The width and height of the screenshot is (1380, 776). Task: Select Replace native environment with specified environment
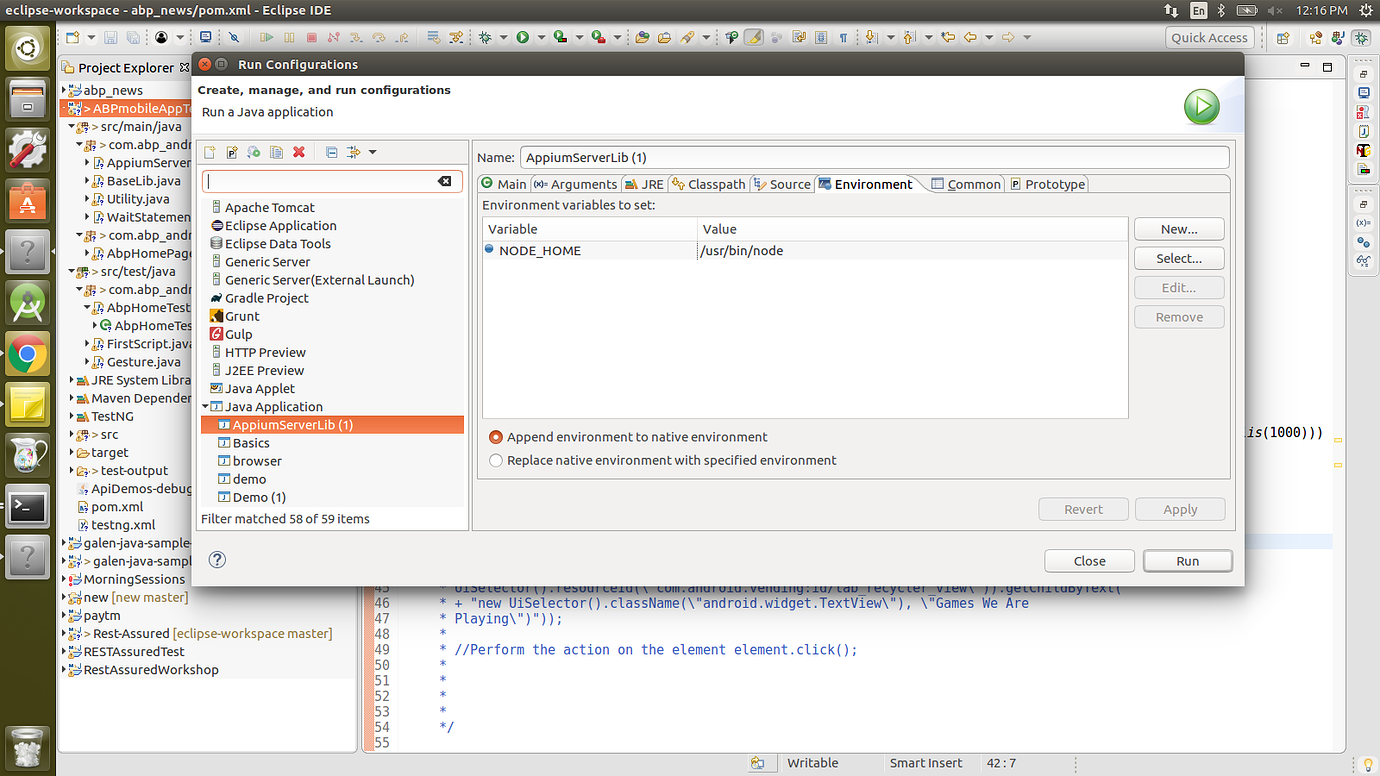pyautogui.click(x=496, y=461)
